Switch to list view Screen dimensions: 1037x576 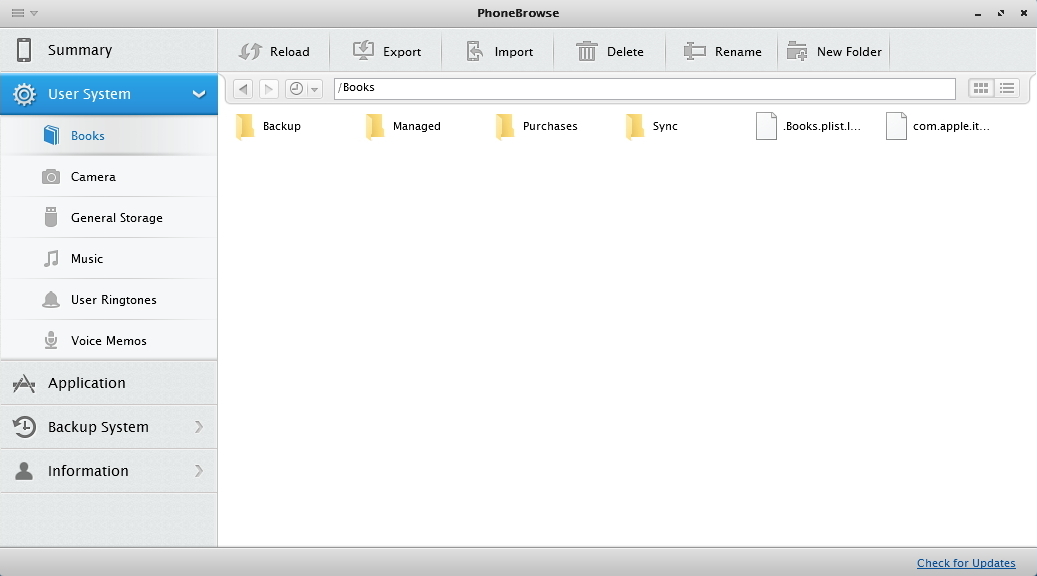point(1006,87)
